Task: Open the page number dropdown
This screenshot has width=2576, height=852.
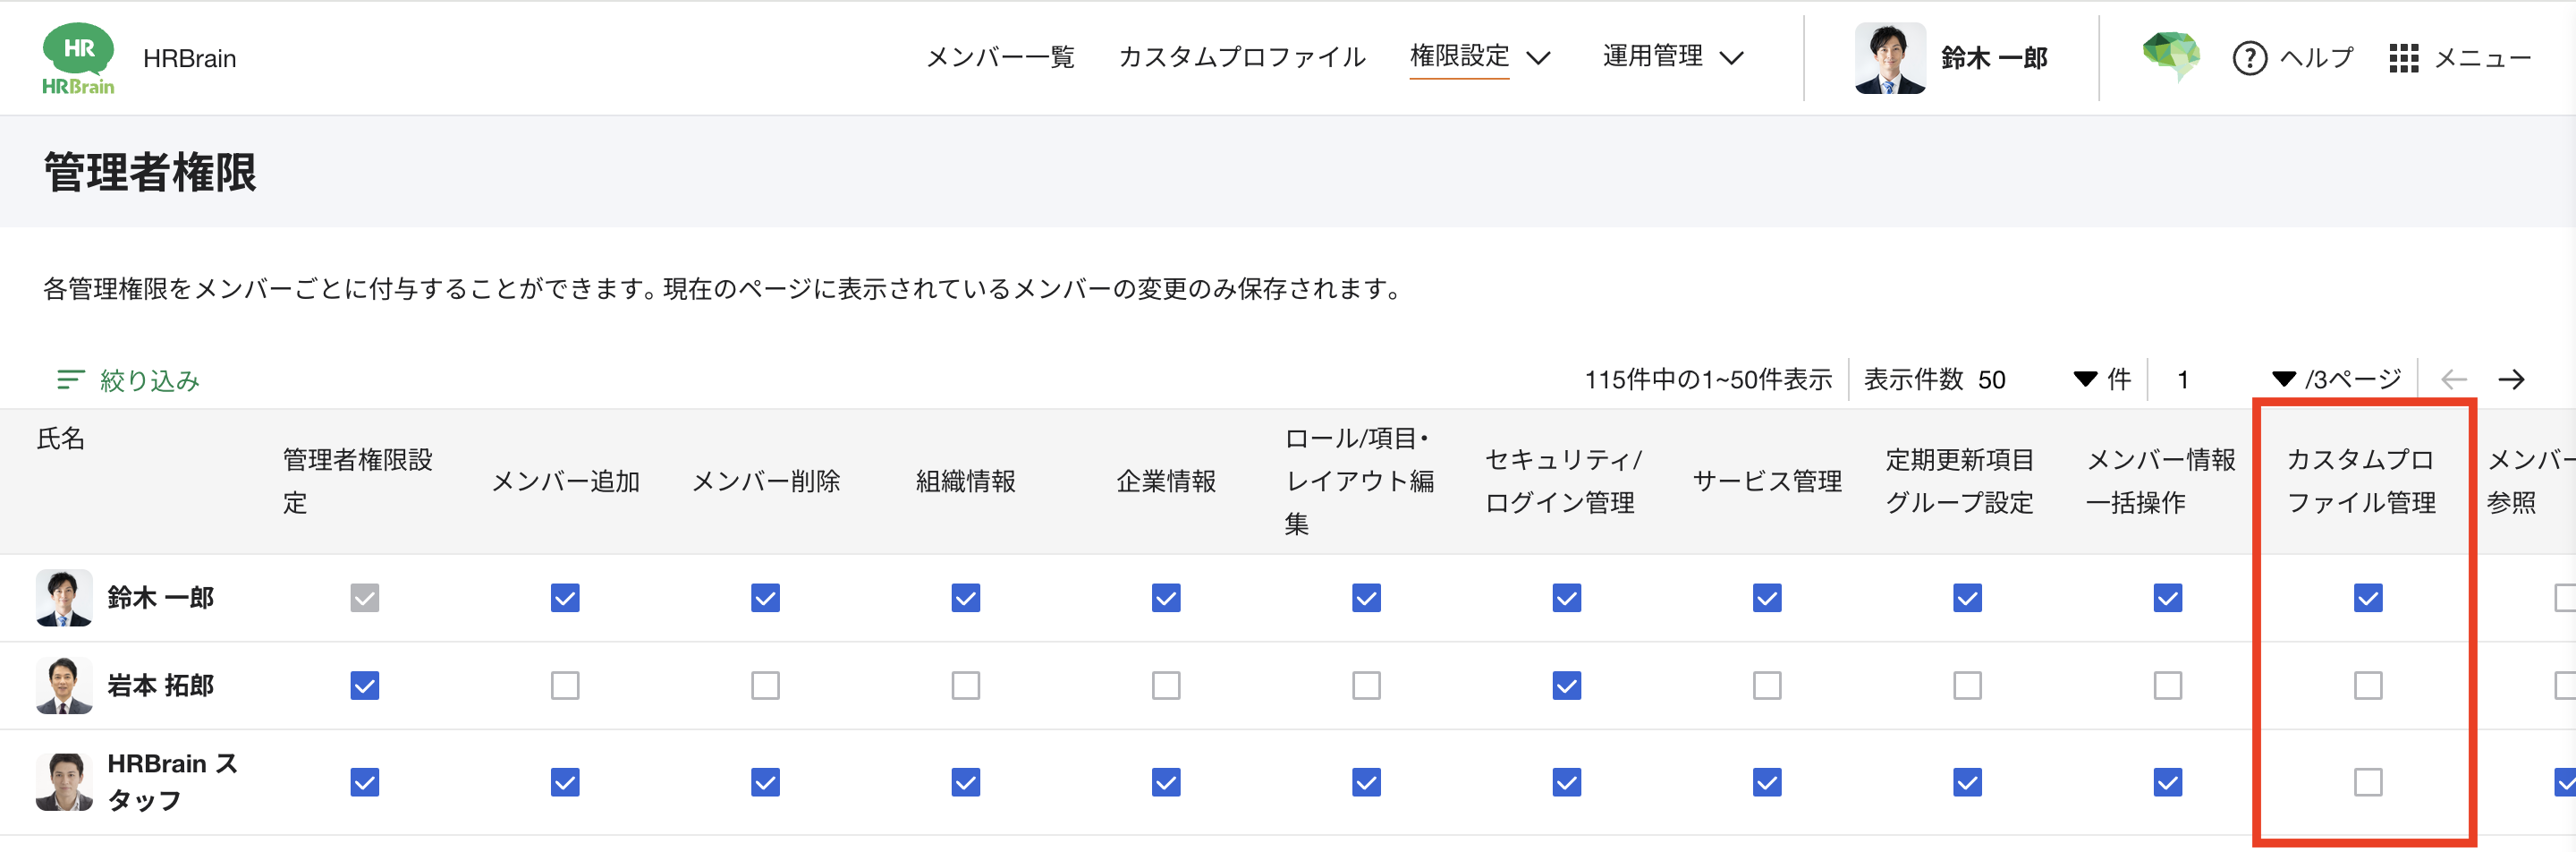Action: (2234, 380)
